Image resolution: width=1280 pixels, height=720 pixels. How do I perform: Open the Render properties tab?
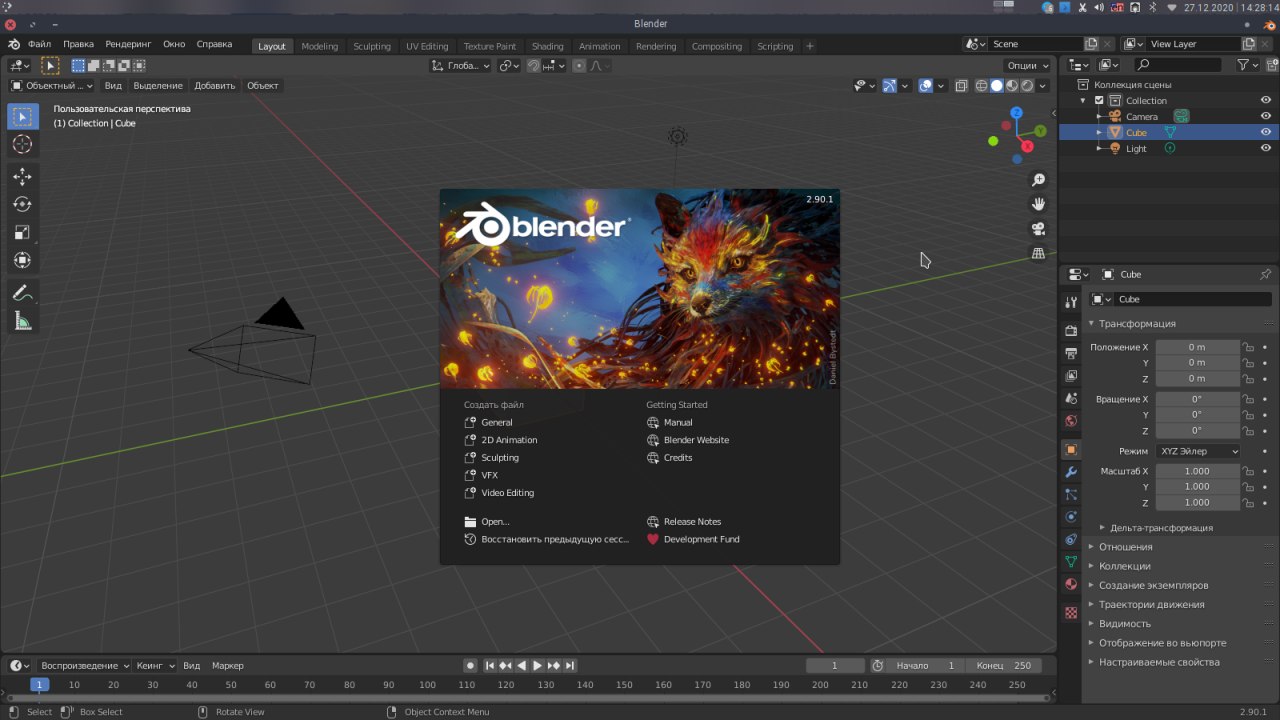pyautogui.click(x=1071, y=330)
